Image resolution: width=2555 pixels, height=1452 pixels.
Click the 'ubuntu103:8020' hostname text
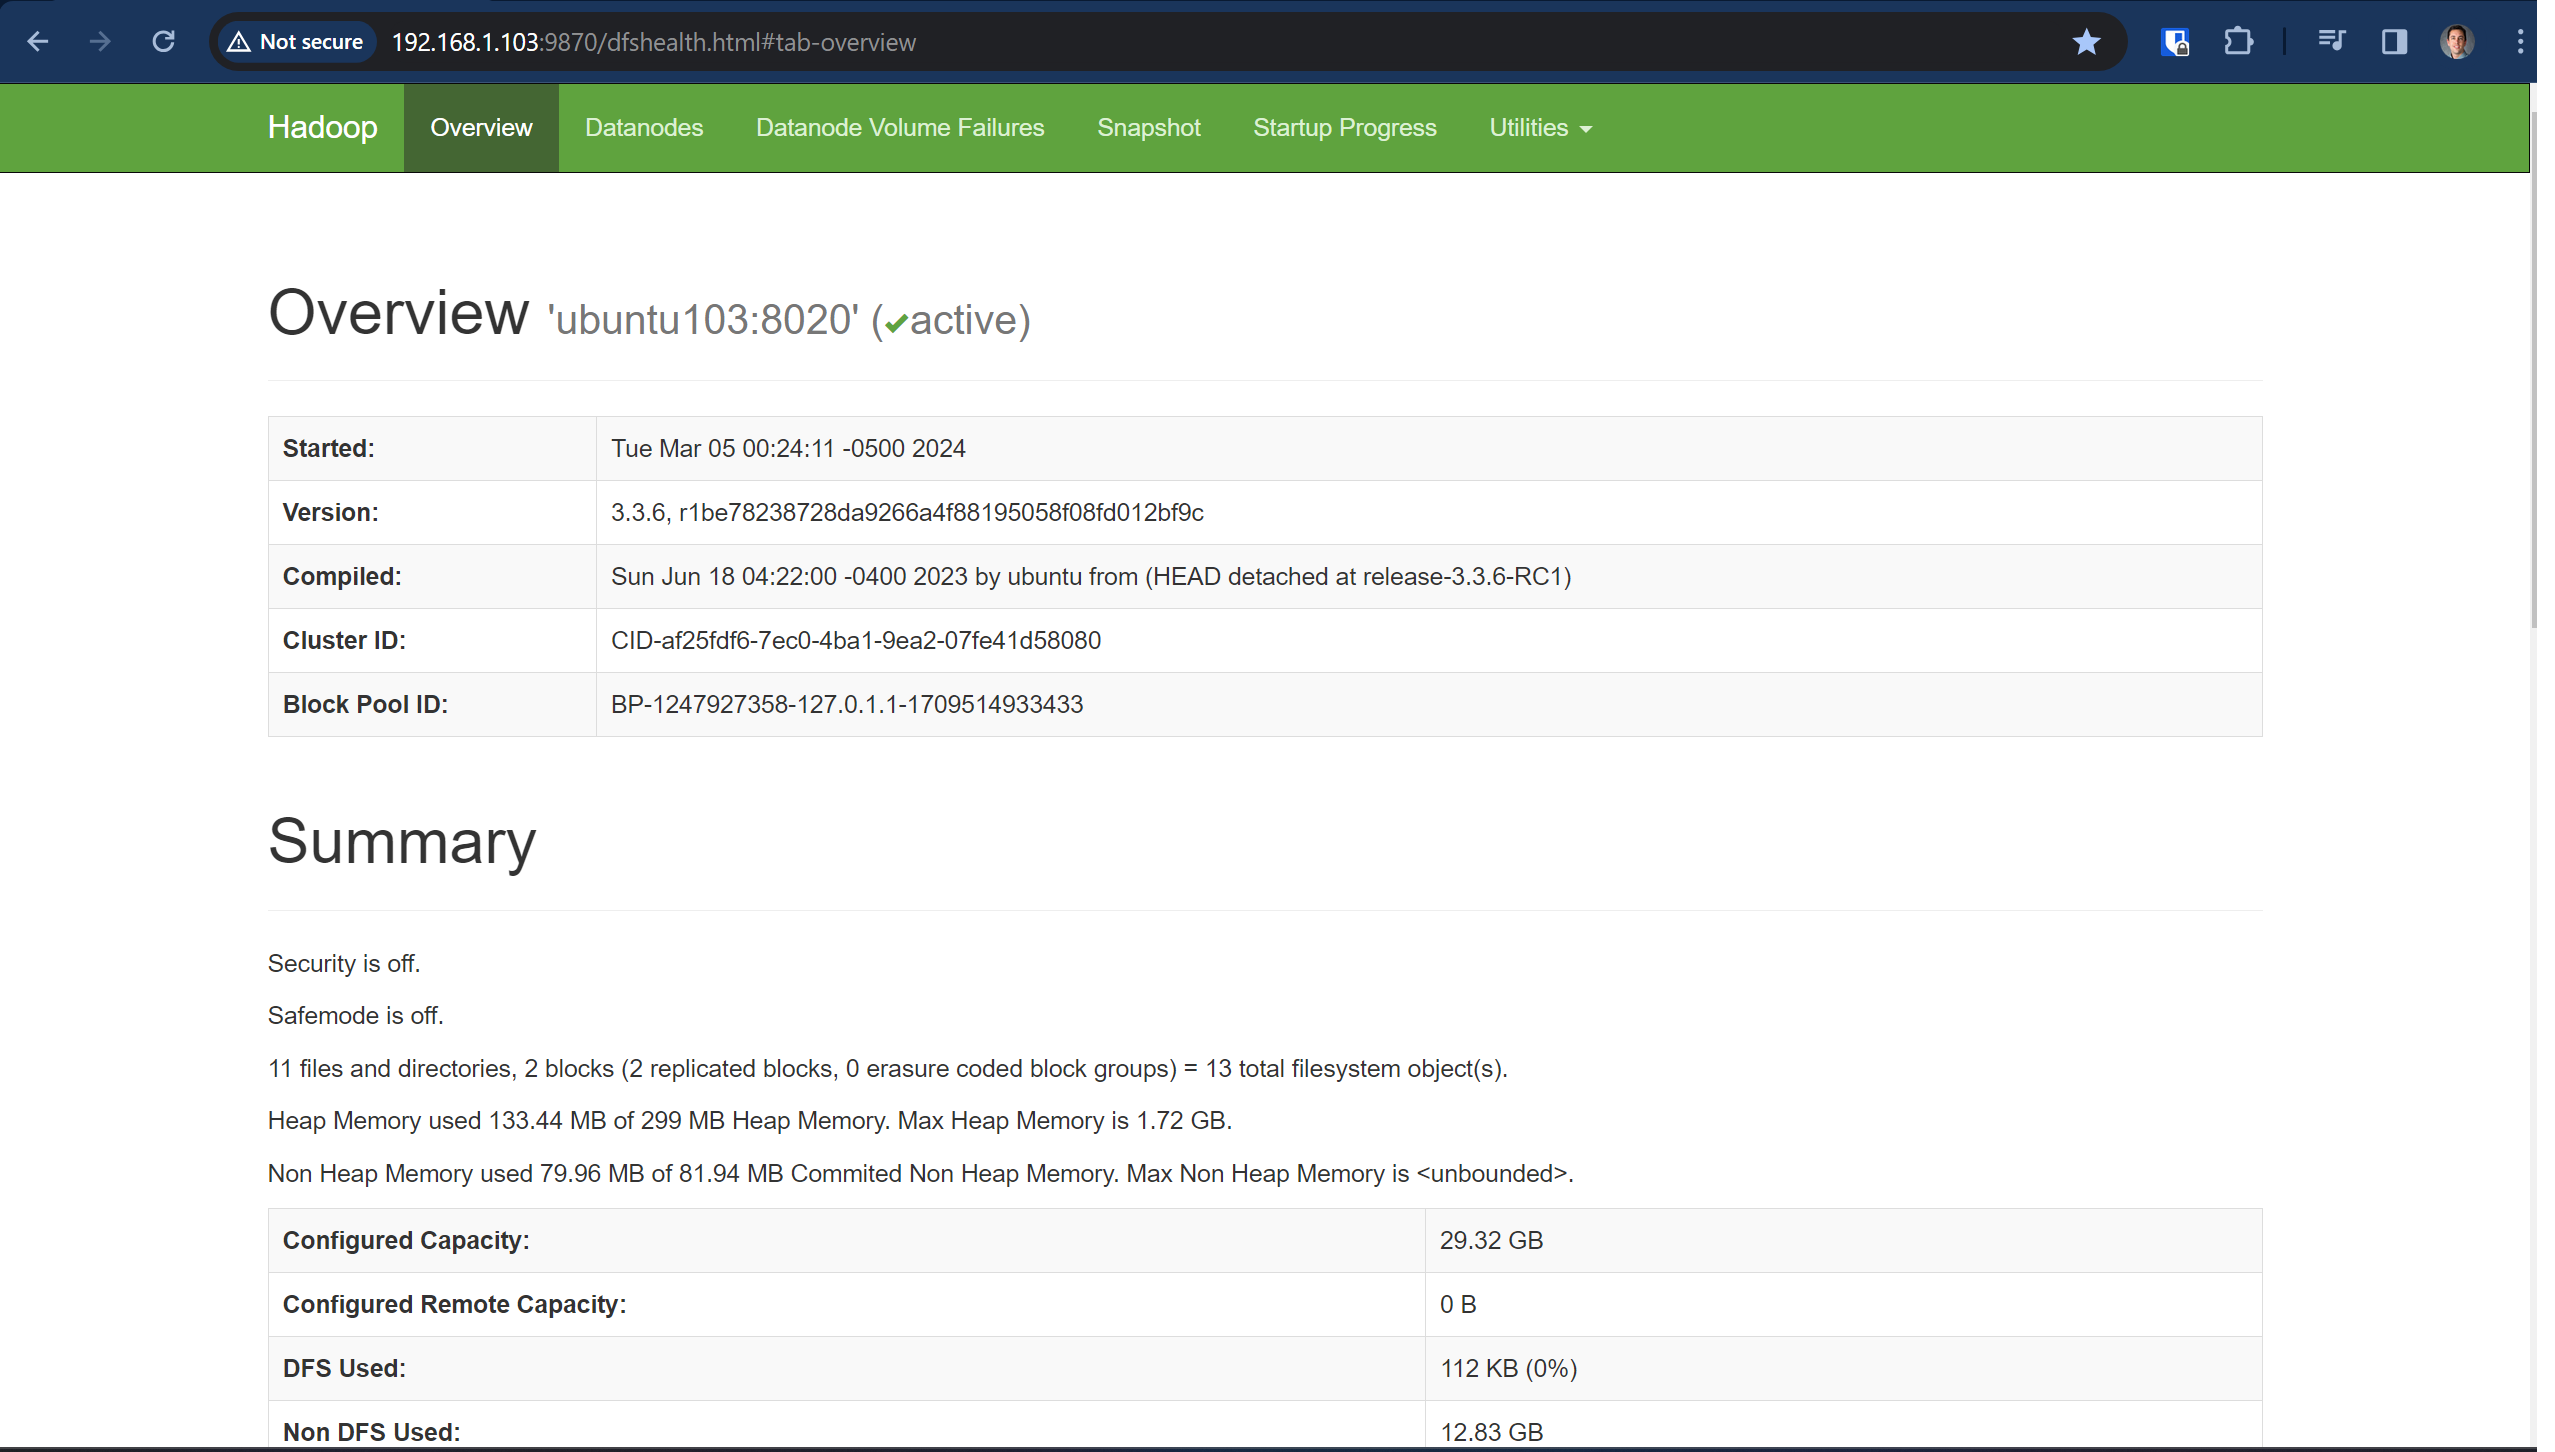pyautogui.click(x=703, y=320)
